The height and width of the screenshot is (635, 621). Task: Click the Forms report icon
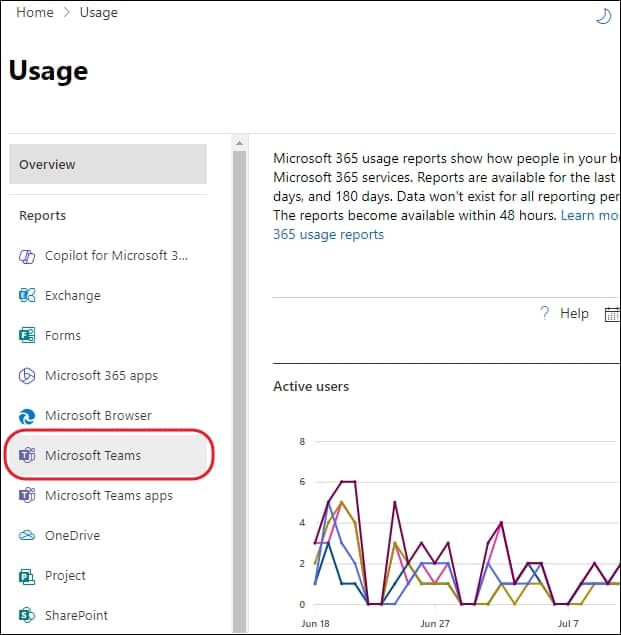[x=27, y=335]
